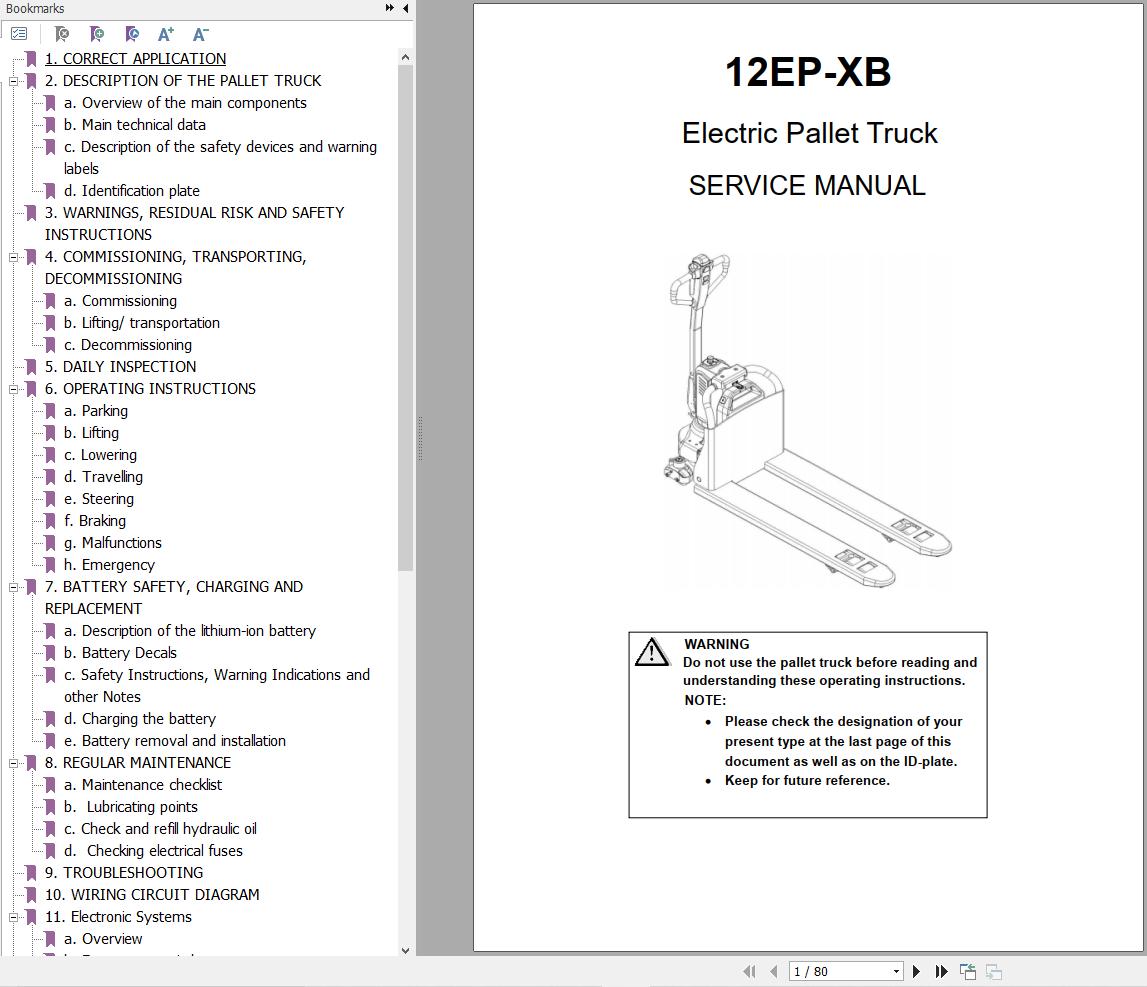Click the ensure bookmark visibility icon
Viewport: 1147px width, 987px height.
pyautogui.click(x=131, y=33)
